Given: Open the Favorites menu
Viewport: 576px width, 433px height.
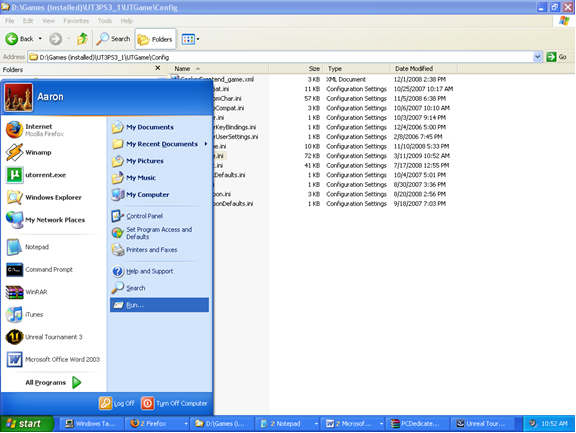Looking at the screenshot, I should (x=76, y=21).
